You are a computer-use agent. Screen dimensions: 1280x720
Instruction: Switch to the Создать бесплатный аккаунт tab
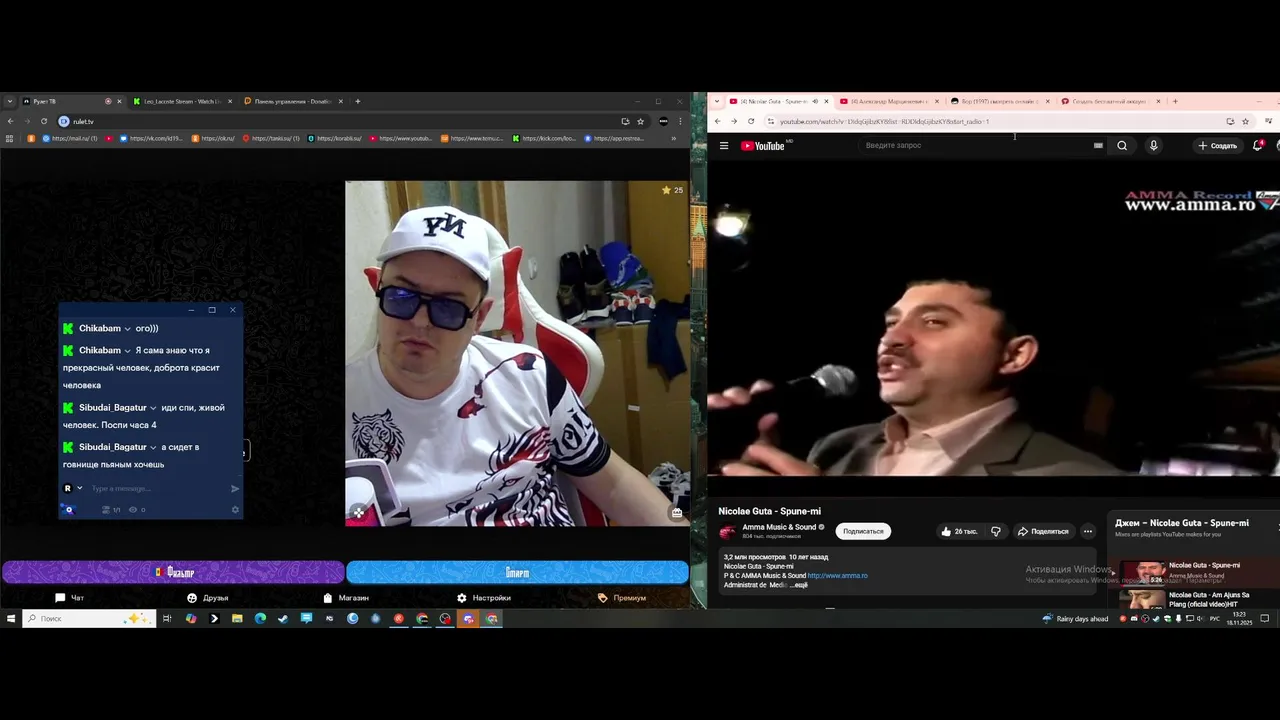pyautogui.click(x=1109, y=101)
